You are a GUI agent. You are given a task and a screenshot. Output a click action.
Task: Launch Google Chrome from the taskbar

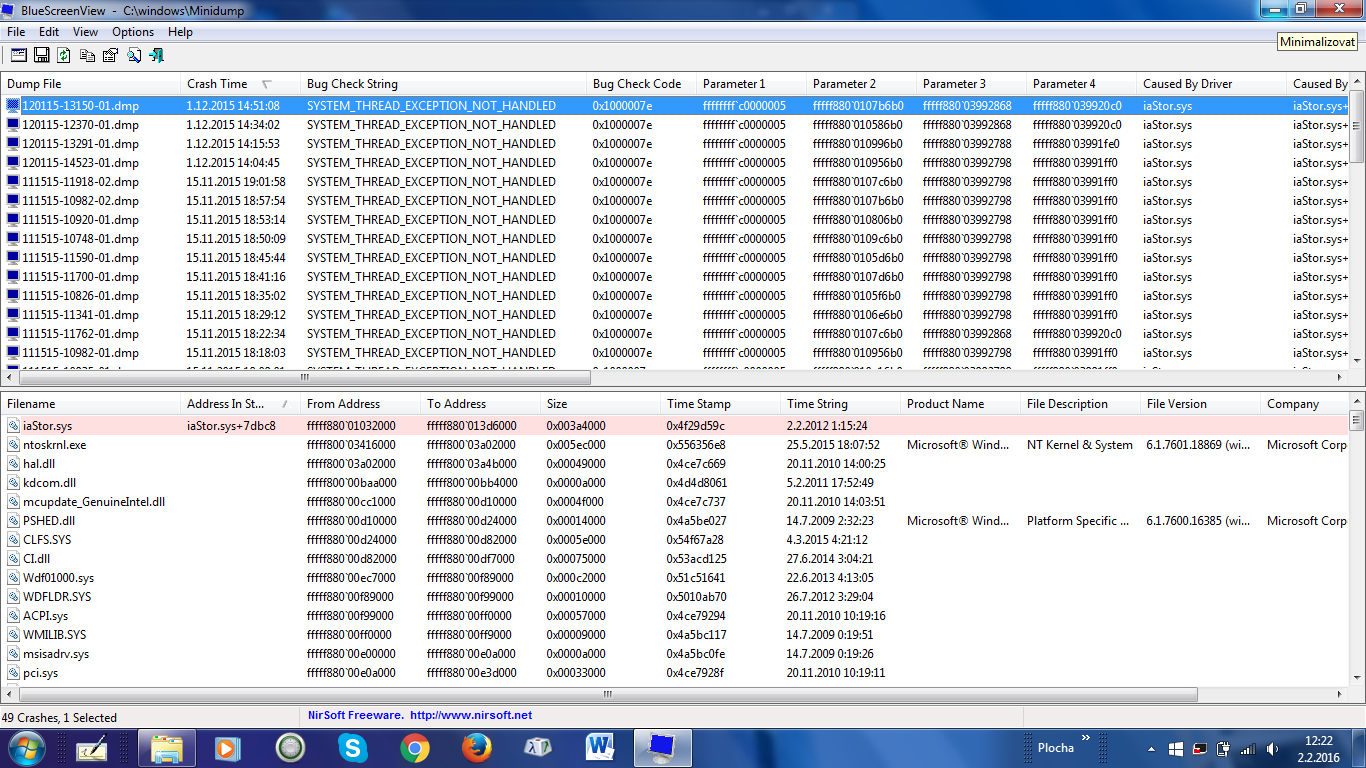(414, 747)
